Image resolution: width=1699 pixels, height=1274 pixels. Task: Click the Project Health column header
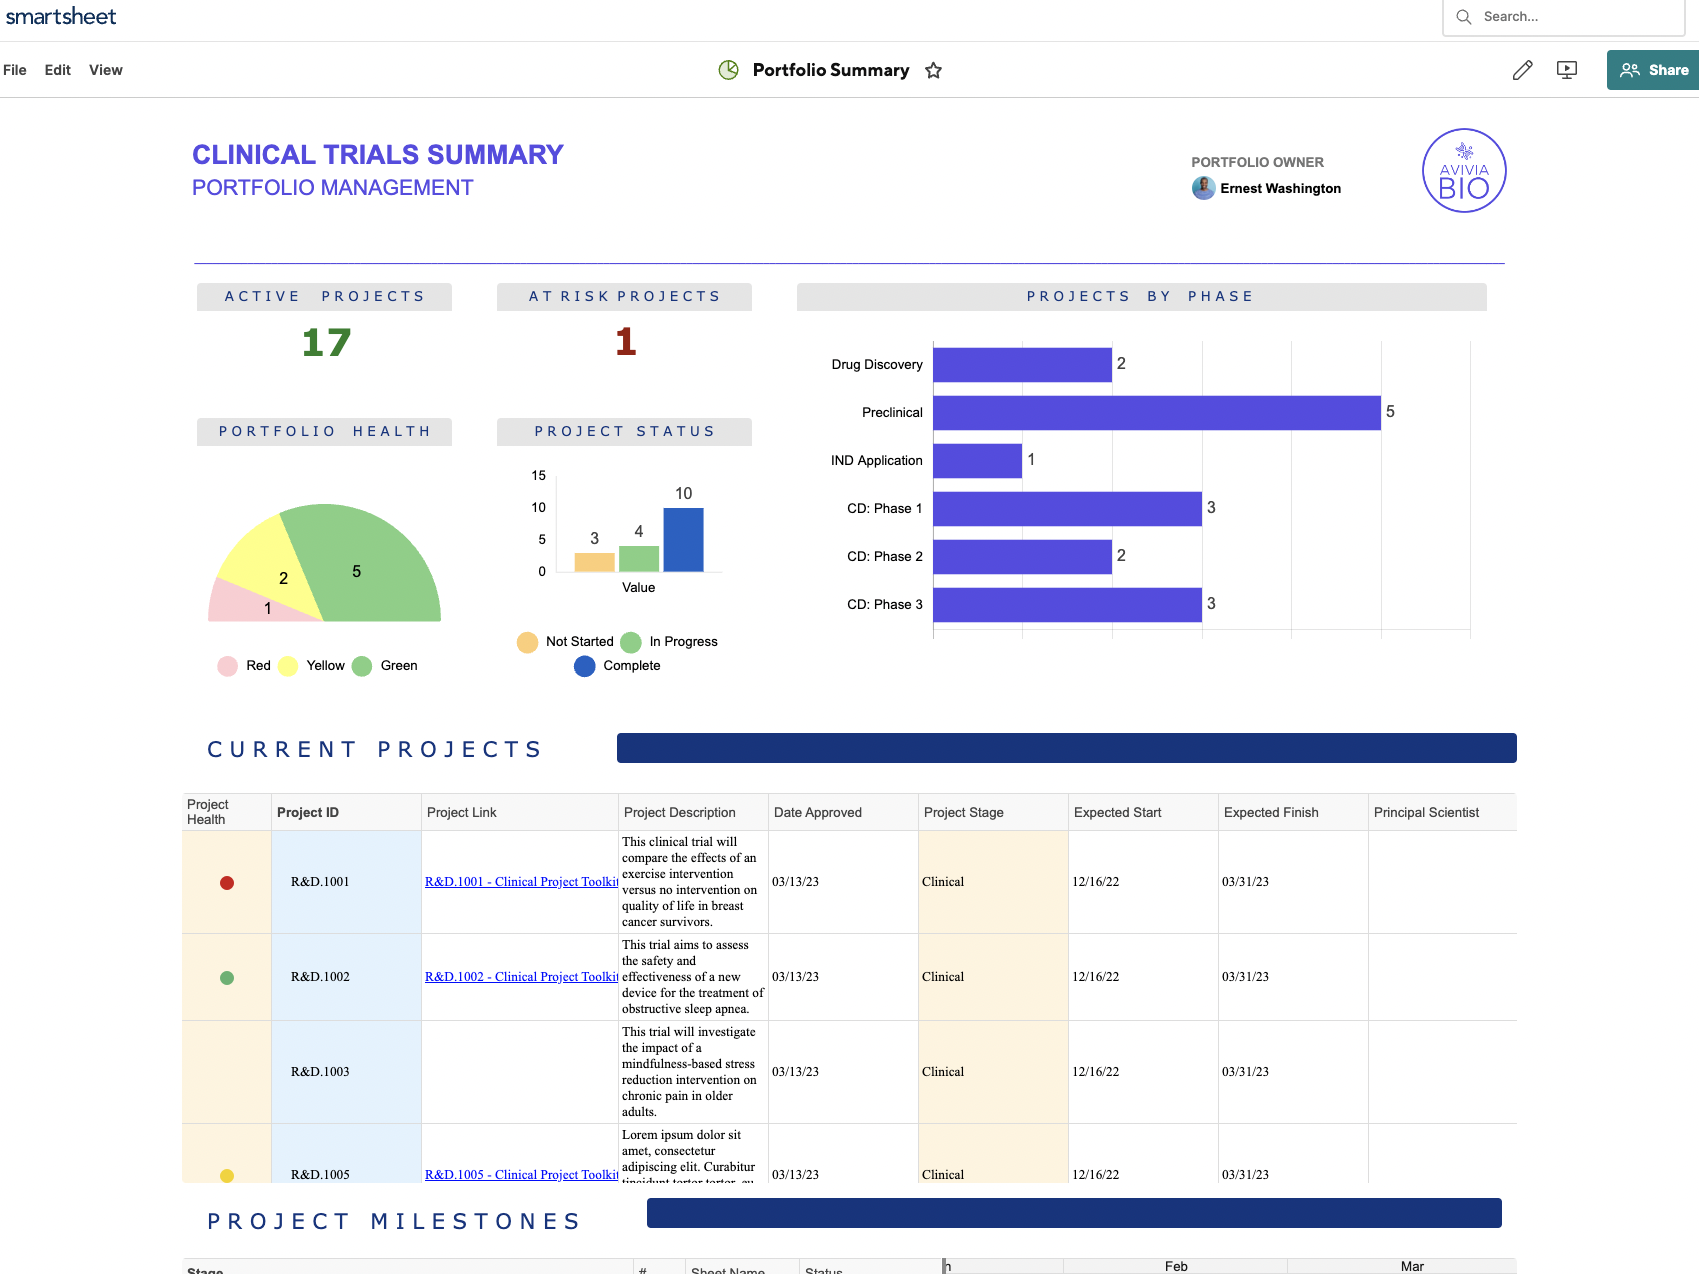[x=226, y=812]
